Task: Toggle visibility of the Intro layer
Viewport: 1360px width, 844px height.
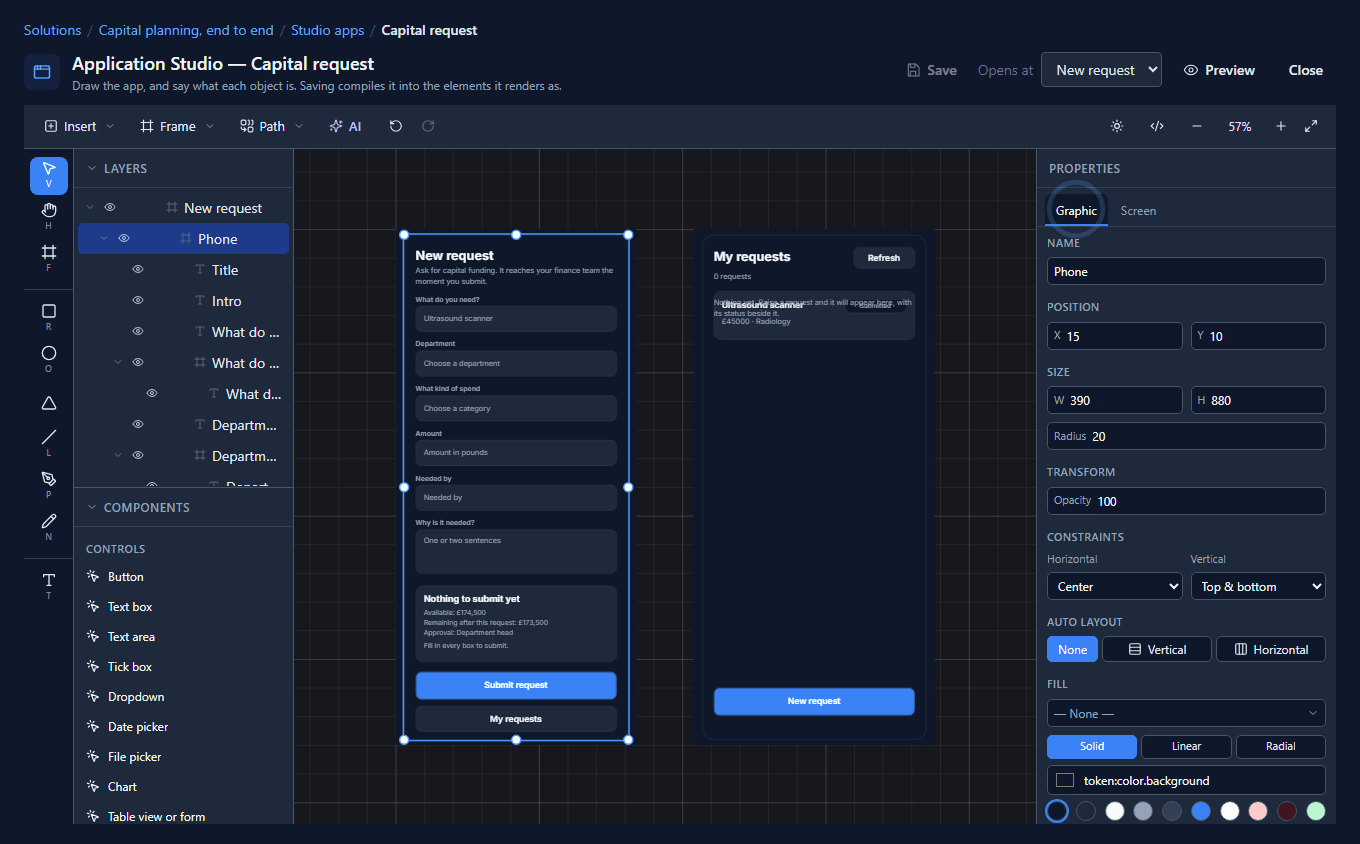Action: (138, 301)
